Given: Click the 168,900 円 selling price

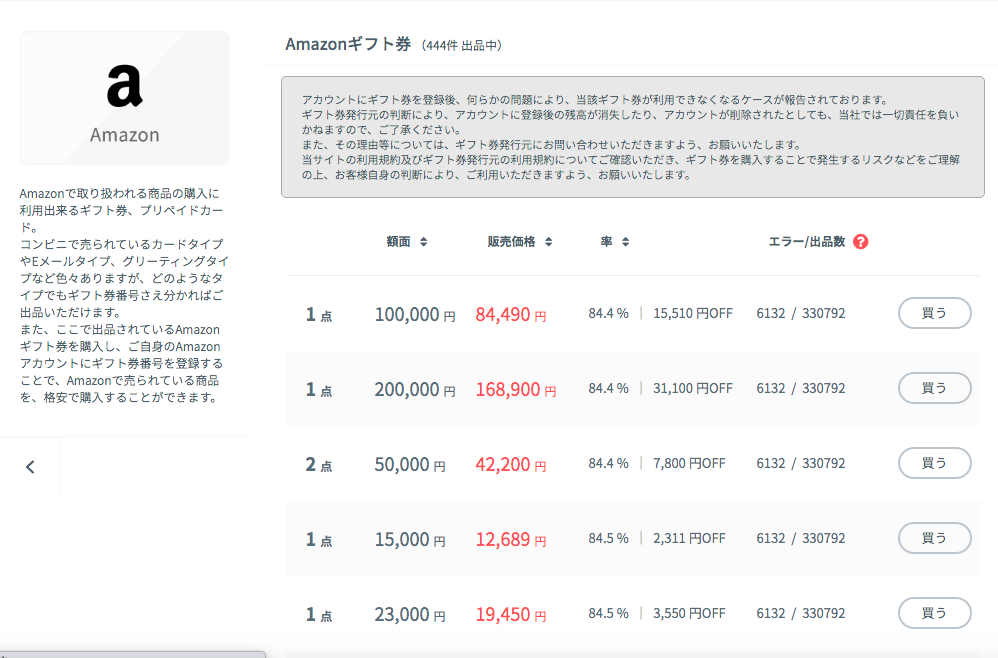Looking at the screenshot, I should pyautogui.click(x=516, y=389).
